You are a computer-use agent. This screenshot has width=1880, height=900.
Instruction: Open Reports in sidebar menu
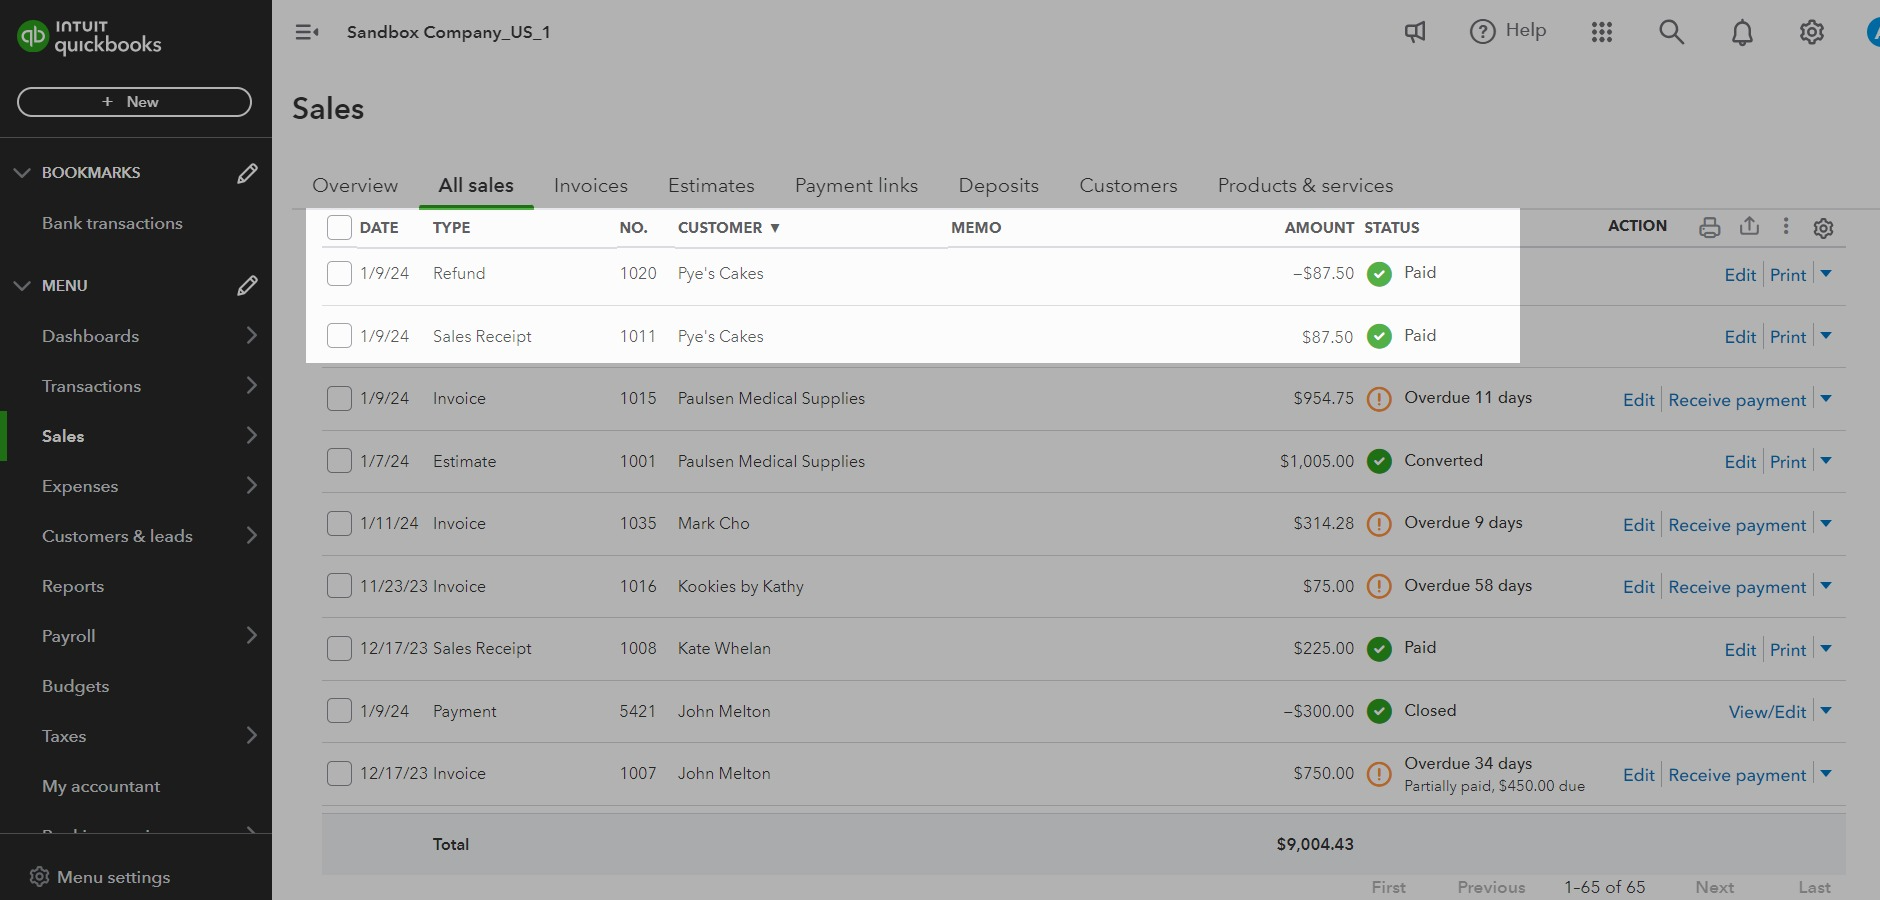point(73,587)
